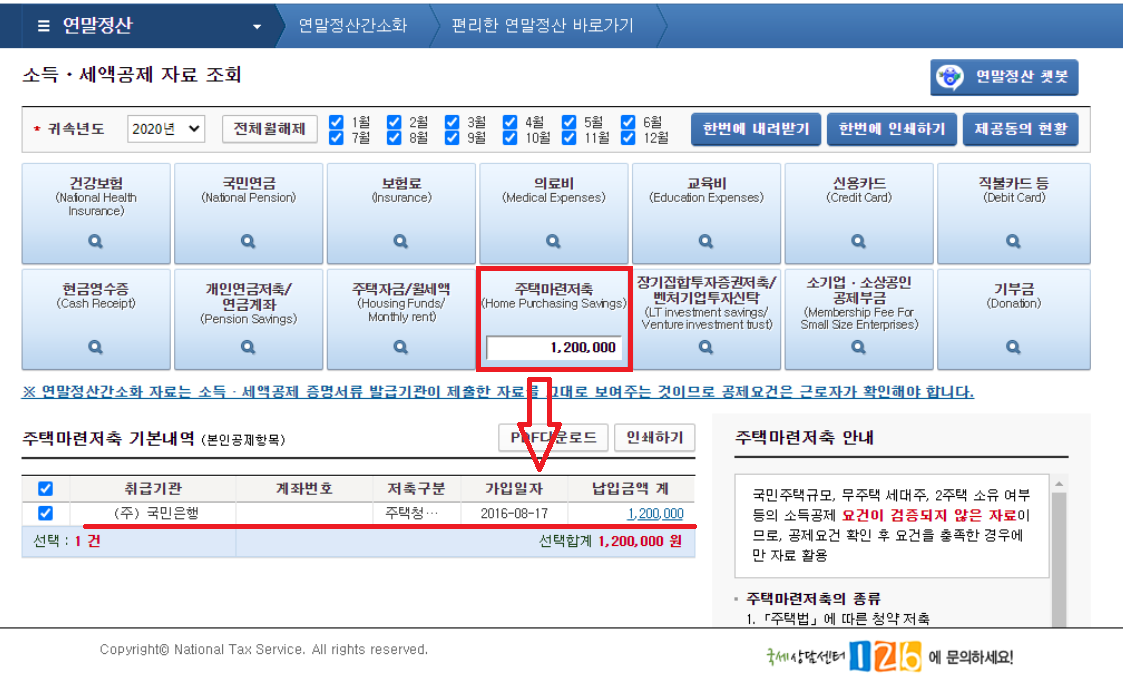
Task: Click magnifier under 보험료 card
Action: (400, 241)
